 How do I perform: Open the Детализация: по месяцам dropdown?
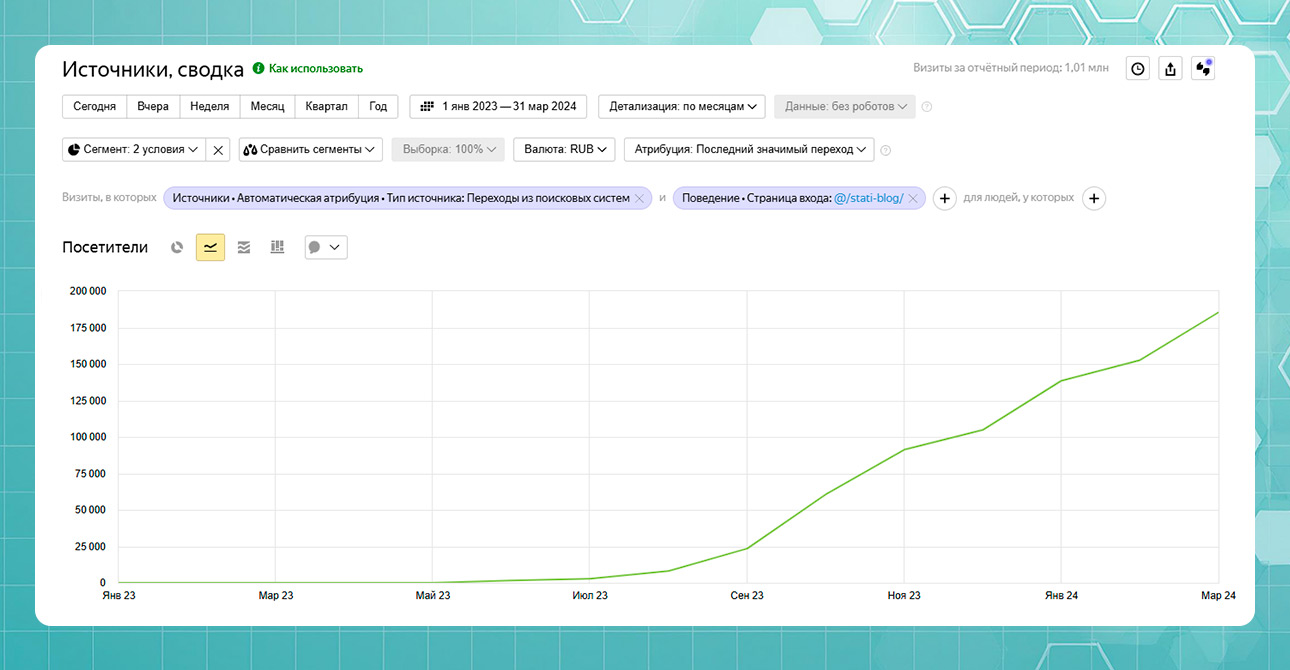click(x=682, y=106)
